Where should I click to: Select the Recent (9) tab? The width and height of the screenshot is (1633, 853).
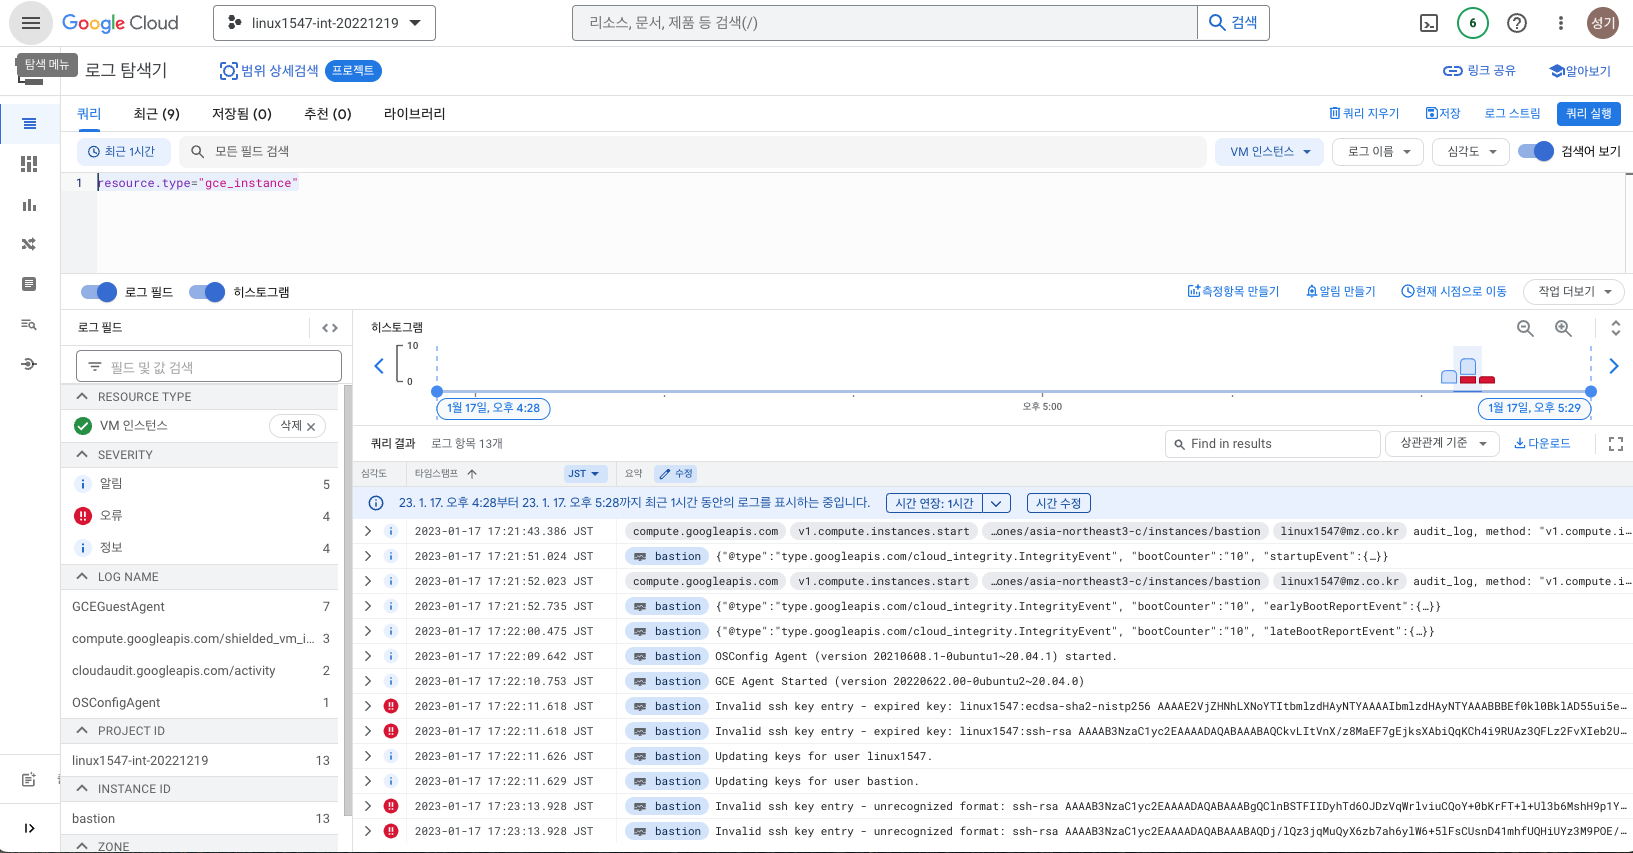click(157, 114)
